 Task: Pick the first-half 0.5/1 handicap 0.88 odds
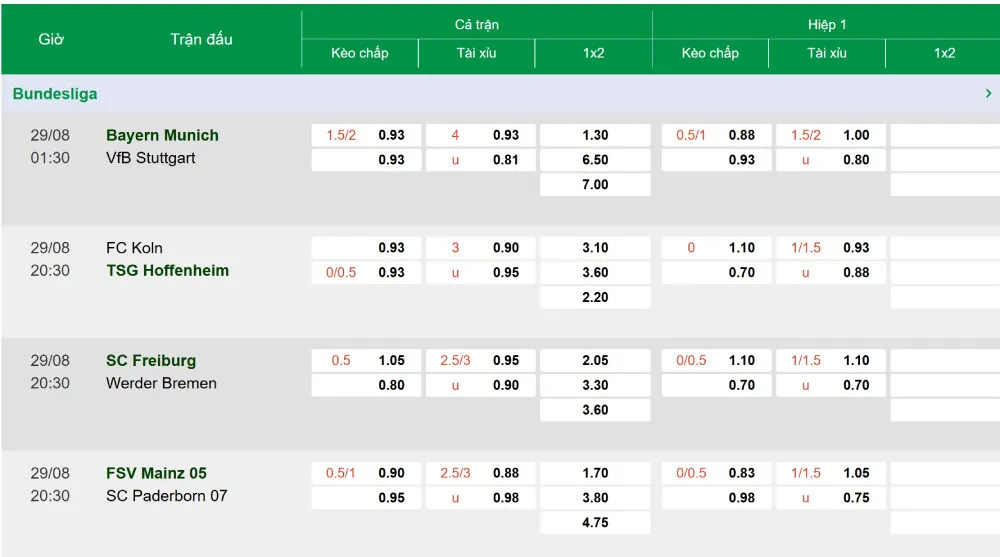point(716,135)
